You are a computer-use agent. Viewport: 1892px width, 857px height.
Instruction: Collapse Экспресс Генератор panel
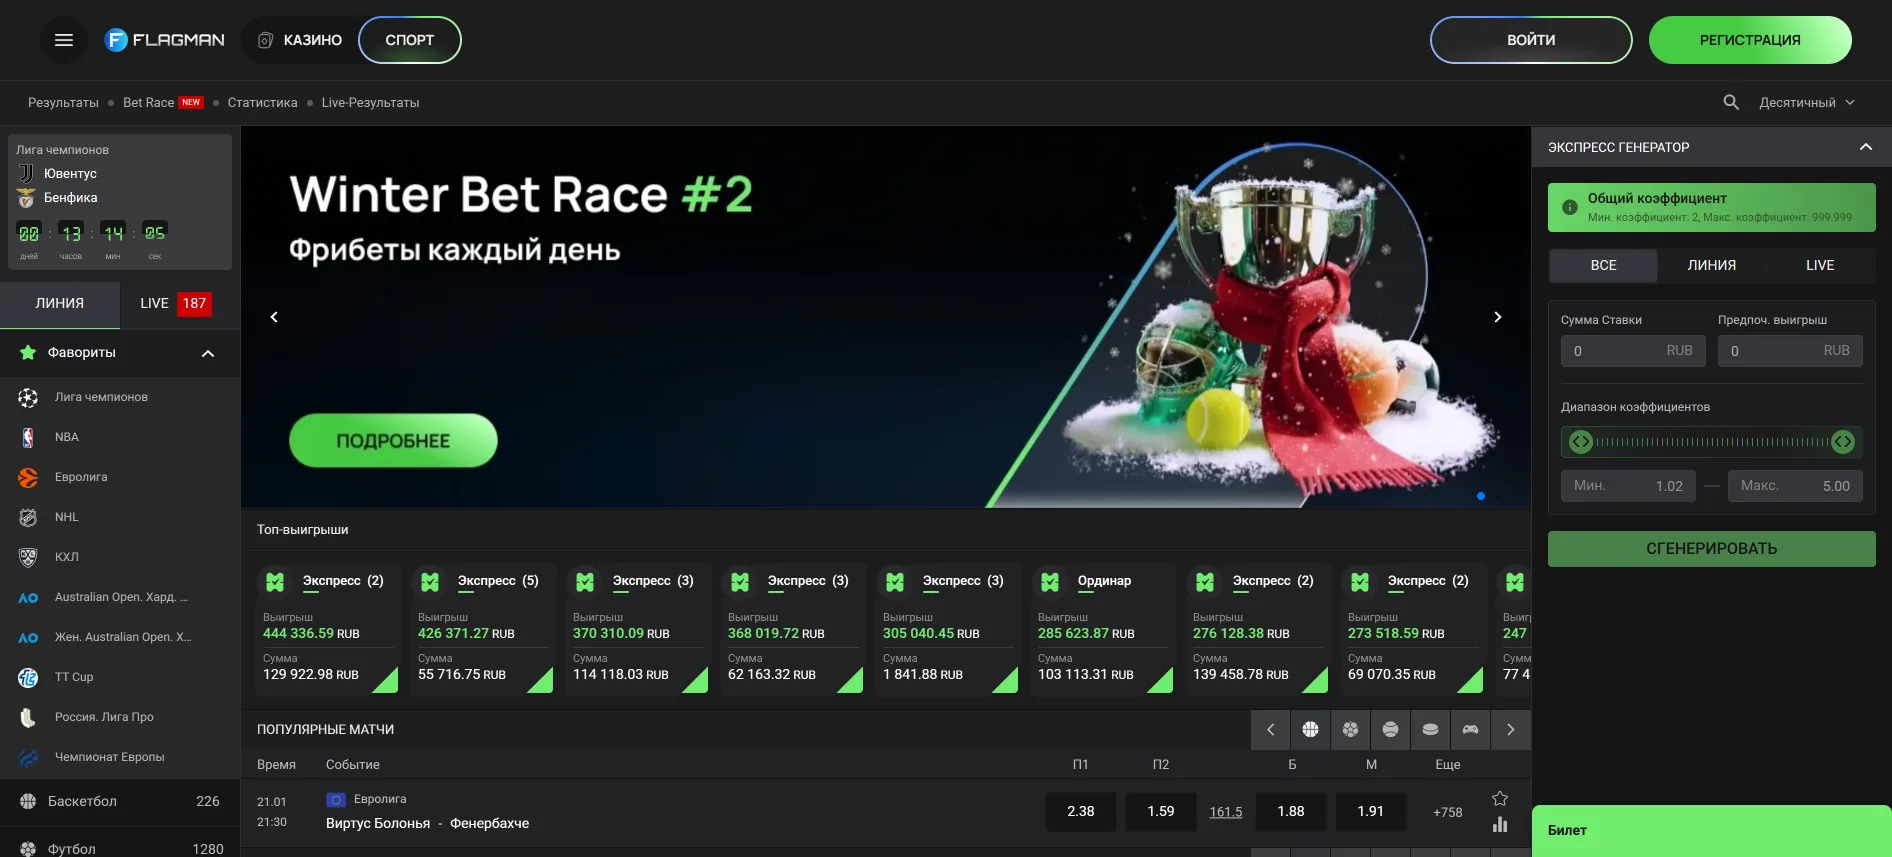[1865, 147]
